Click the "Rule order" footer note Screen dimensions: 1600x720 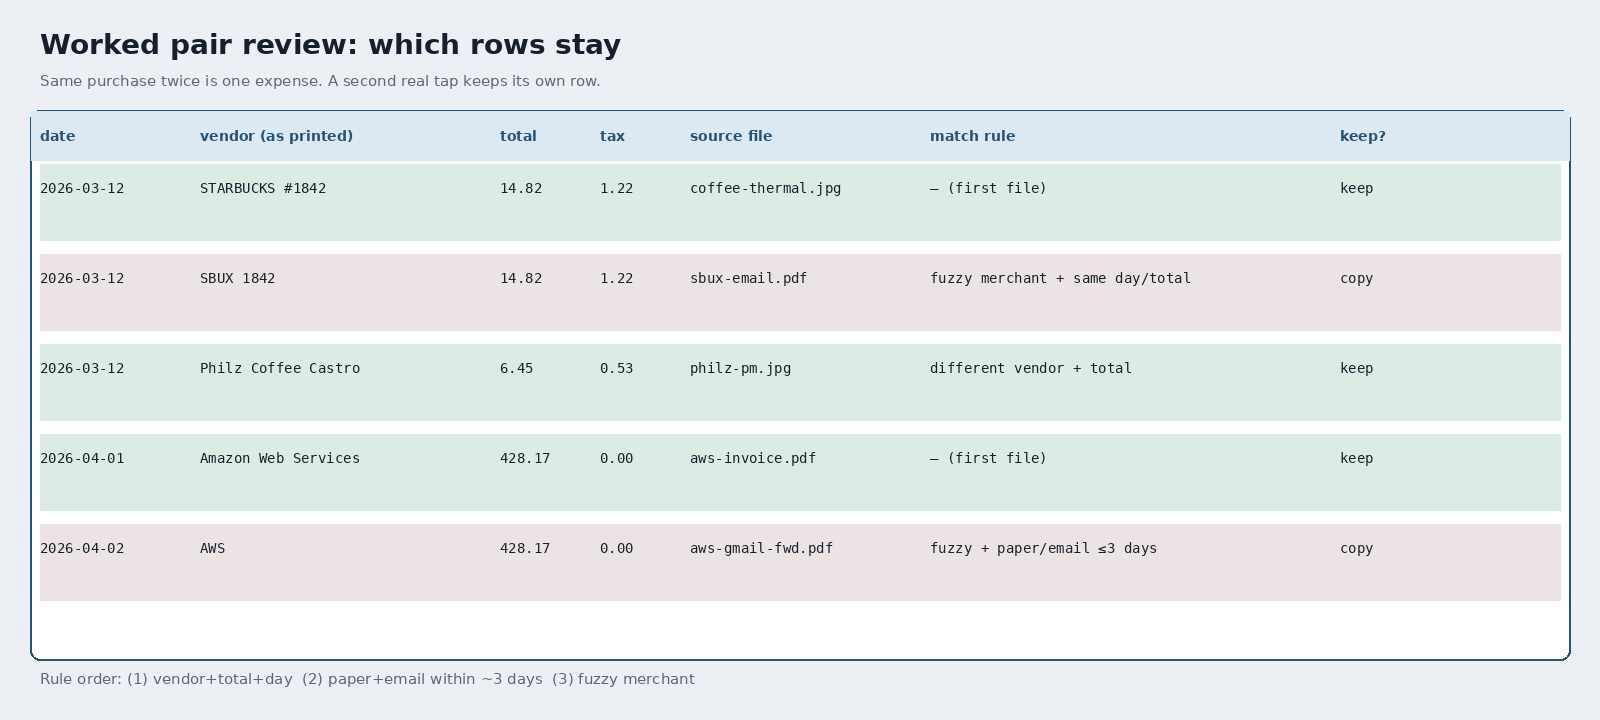tap(367, 679)
